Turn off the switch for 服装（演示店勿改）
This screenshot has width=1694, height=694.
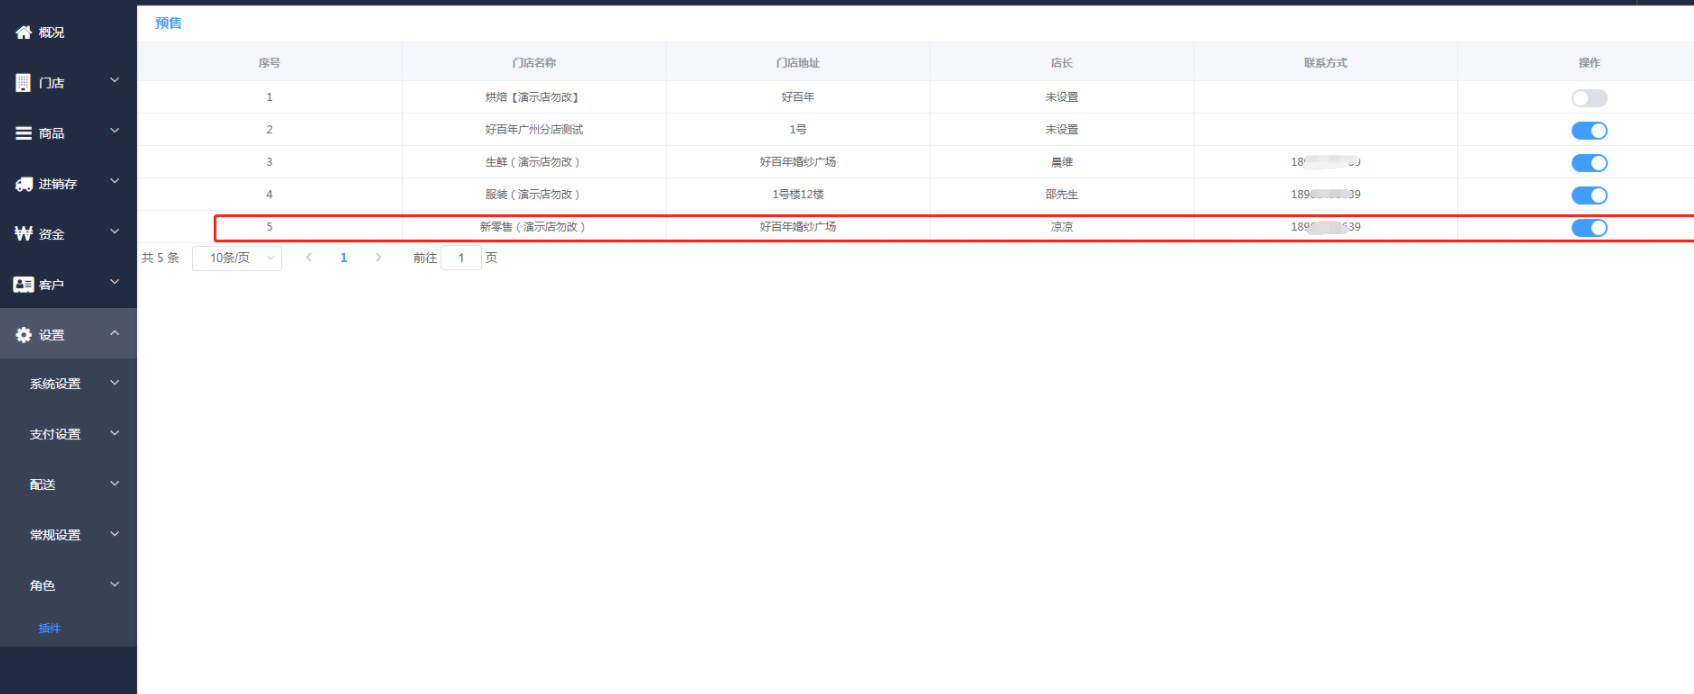click(x=1589, y=195)
